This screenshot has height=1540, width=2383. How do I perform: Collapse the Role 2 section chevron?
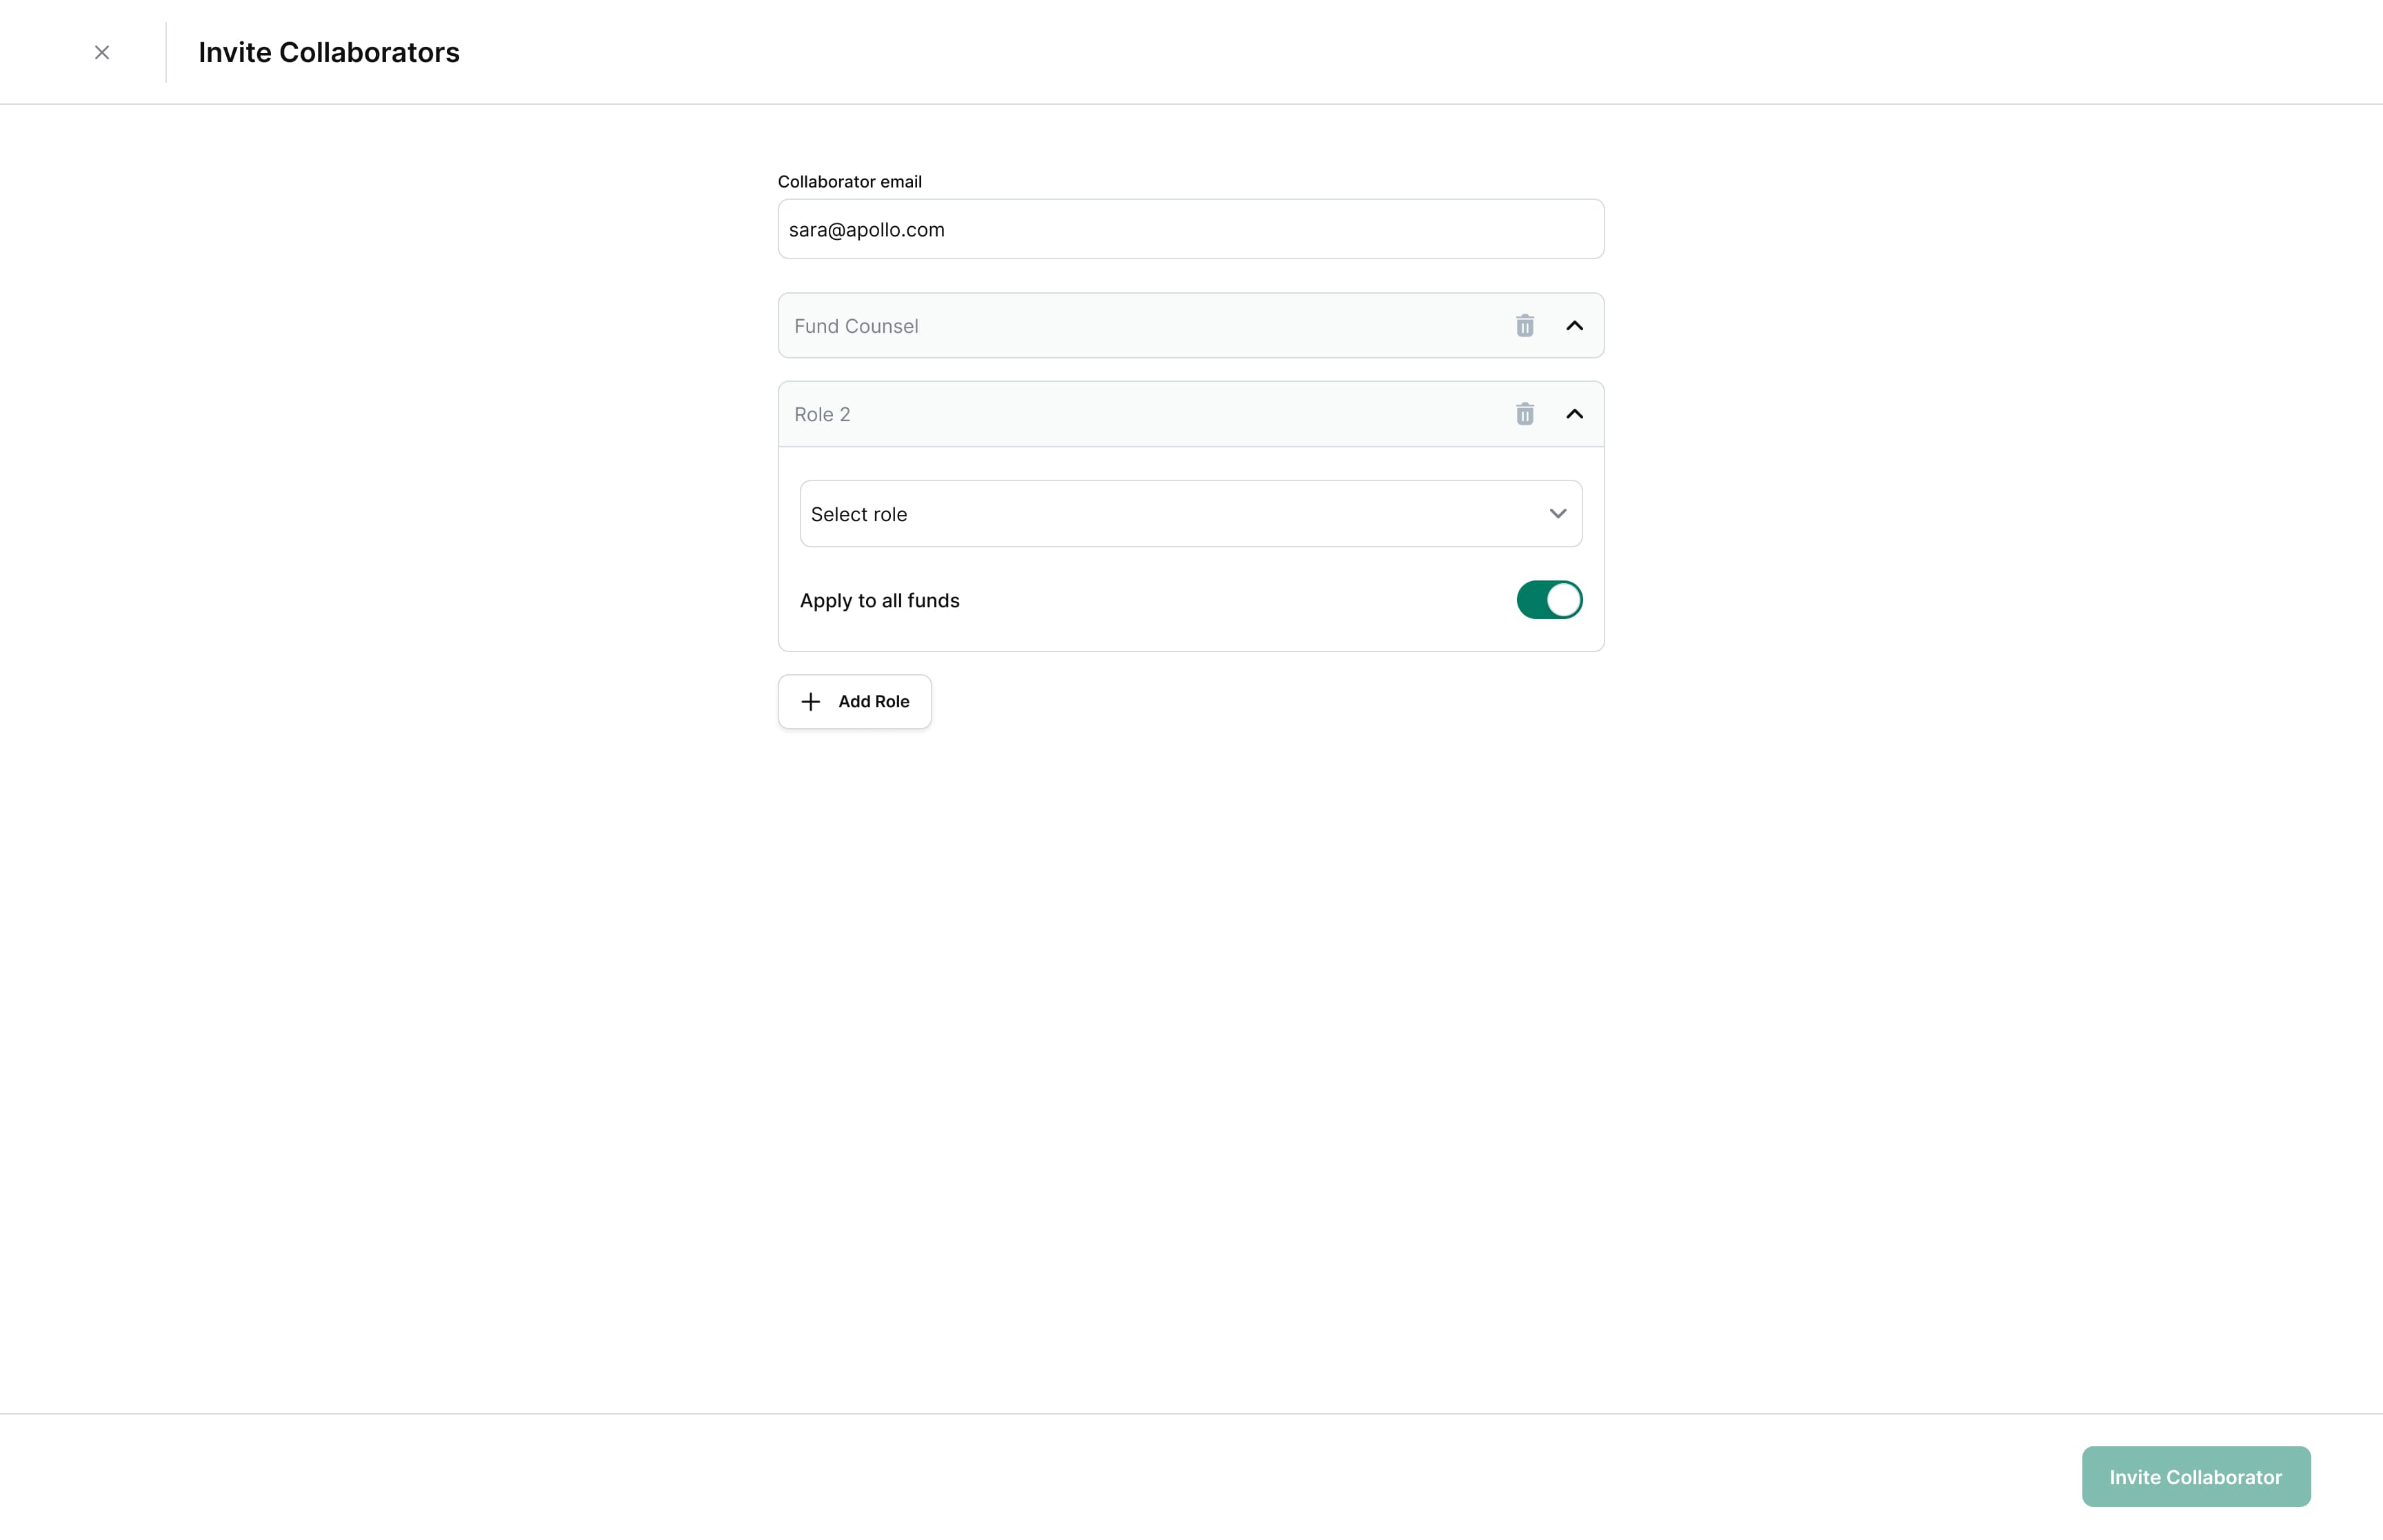click(1574, 414)
